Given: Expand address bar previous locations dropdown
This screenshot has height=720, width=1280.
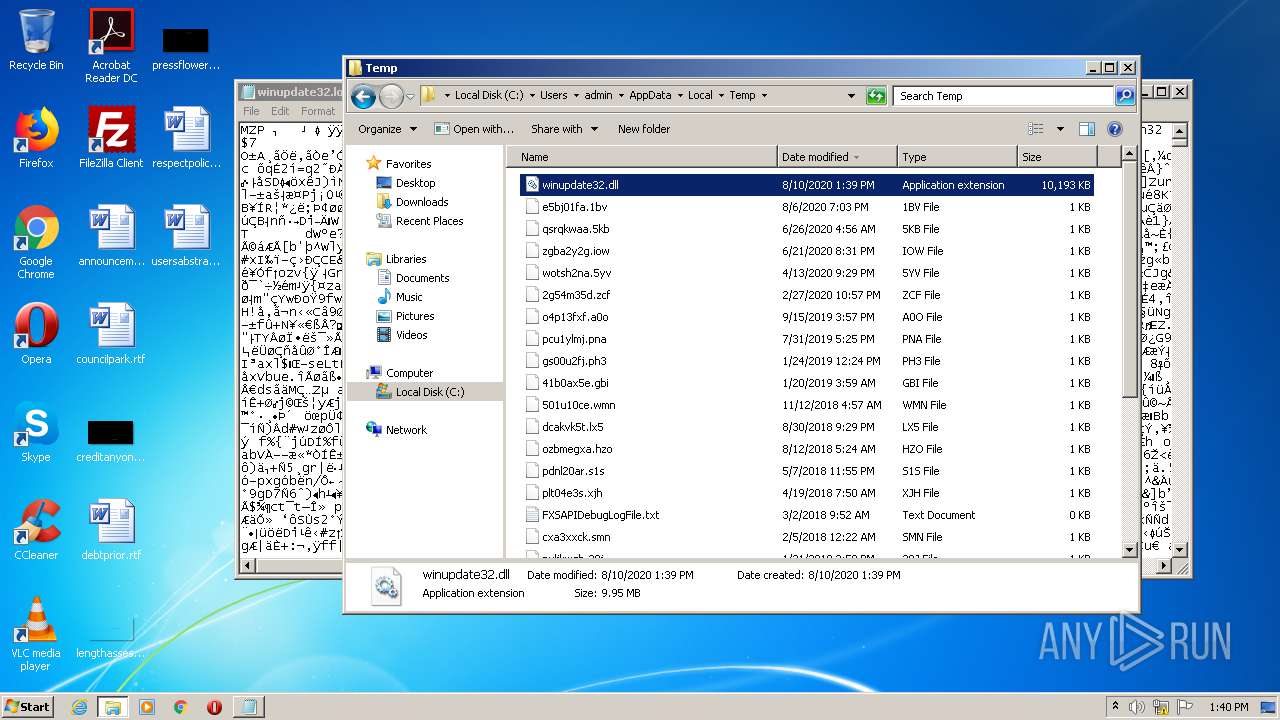Looking at the screenshot, I should 851,96.
